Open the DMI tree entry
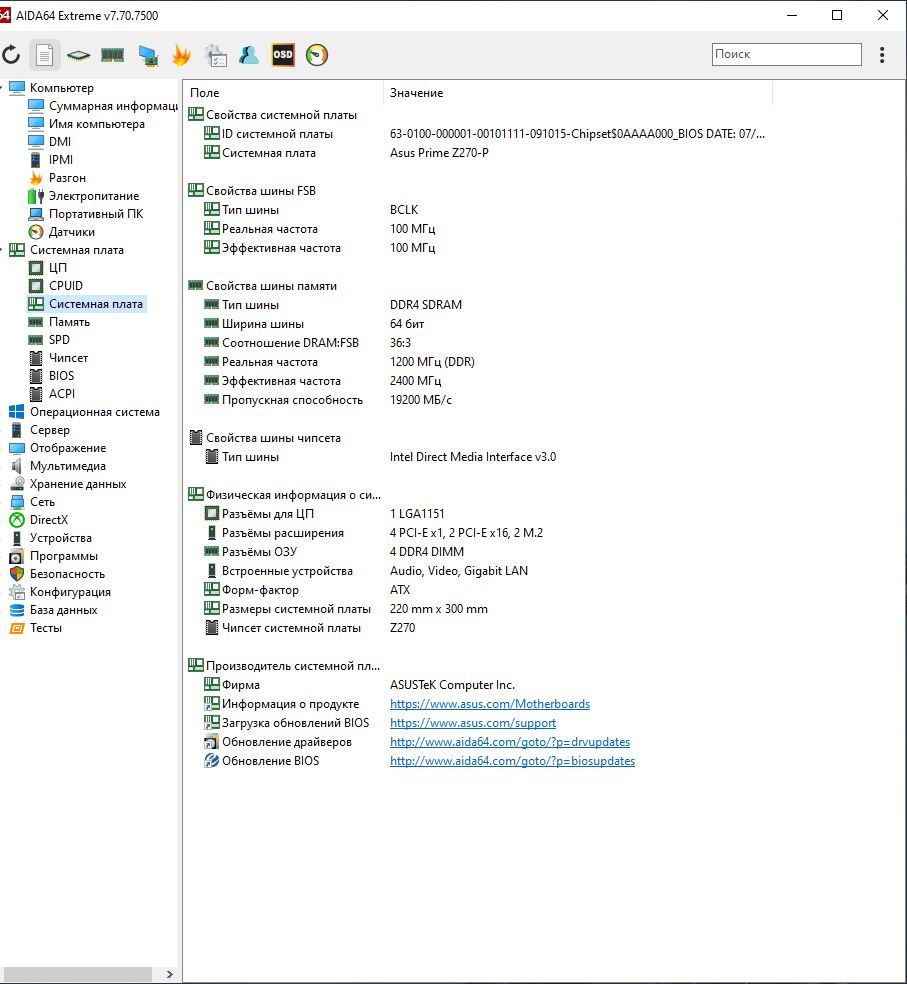Image resolution: width=907 pixels, height=984 pixels. (x=60, y=142)
